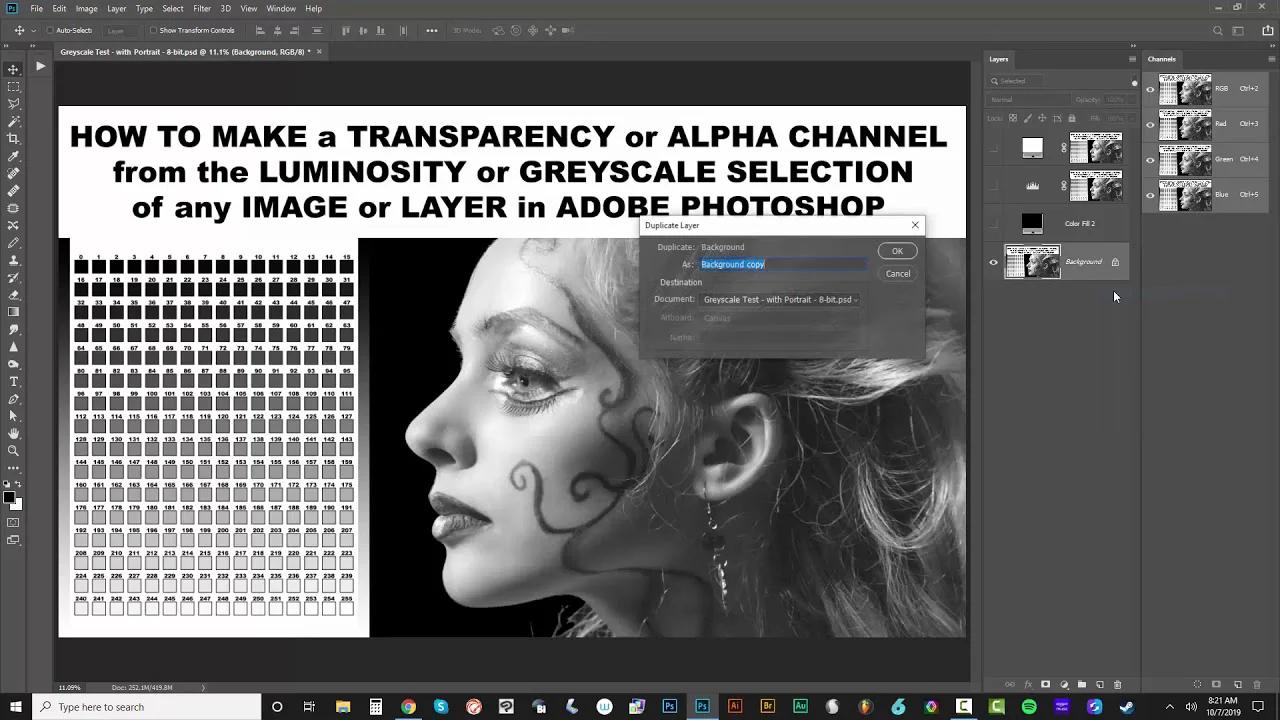Click the Color Fill 2 black thumbnail
The image size is (1280, 720).
click(x=1032, y=224)
